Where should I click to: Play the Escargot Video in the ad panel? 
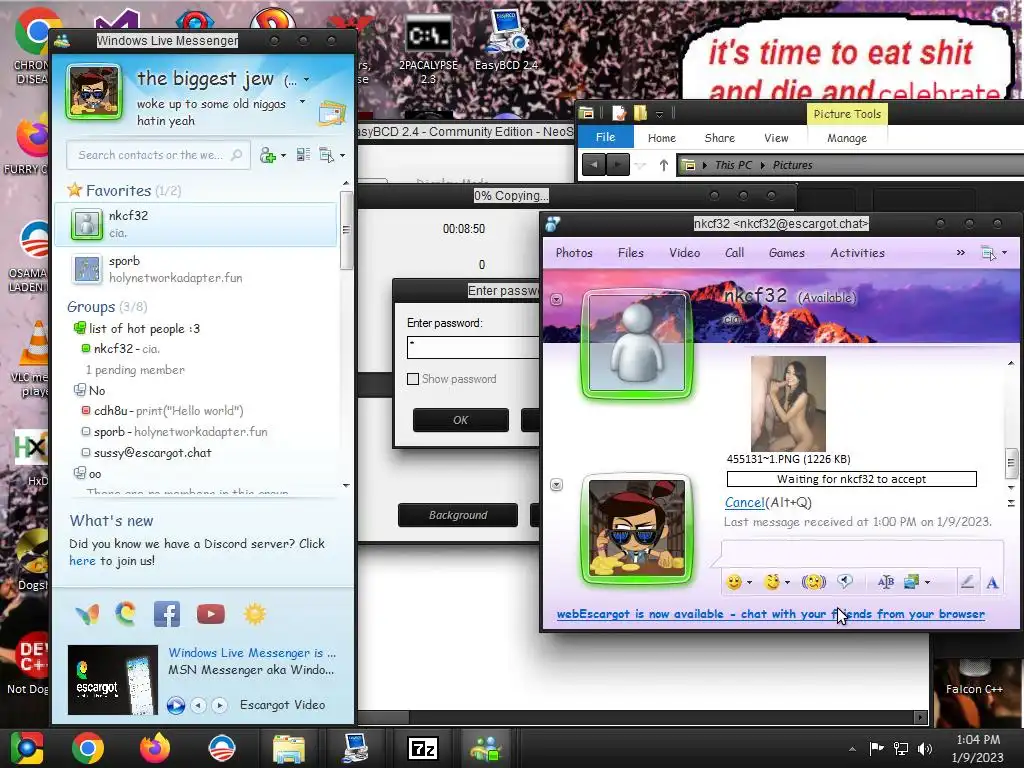coord(175,705)
